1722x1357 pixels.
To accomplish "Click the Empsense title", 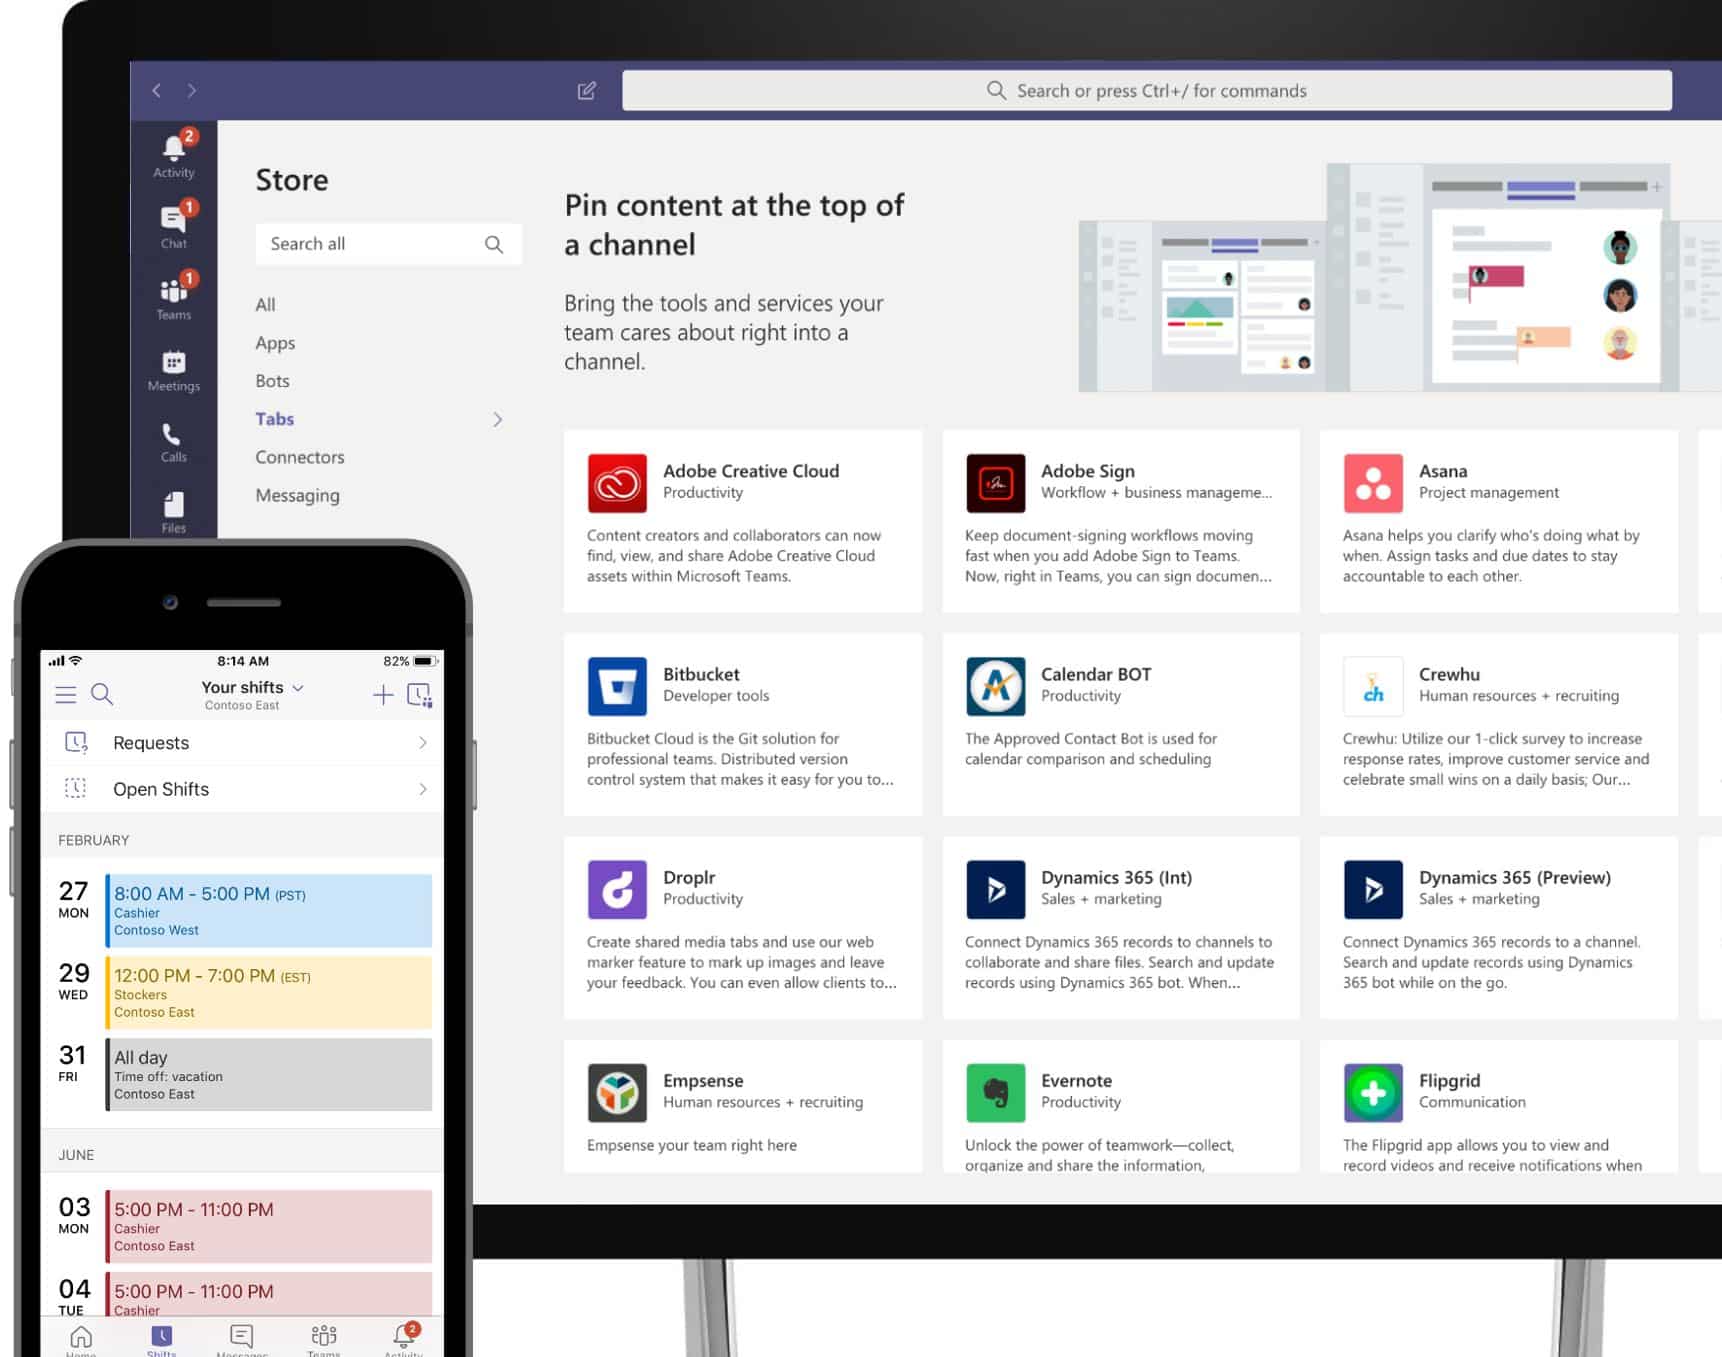I will (703, 1081).
